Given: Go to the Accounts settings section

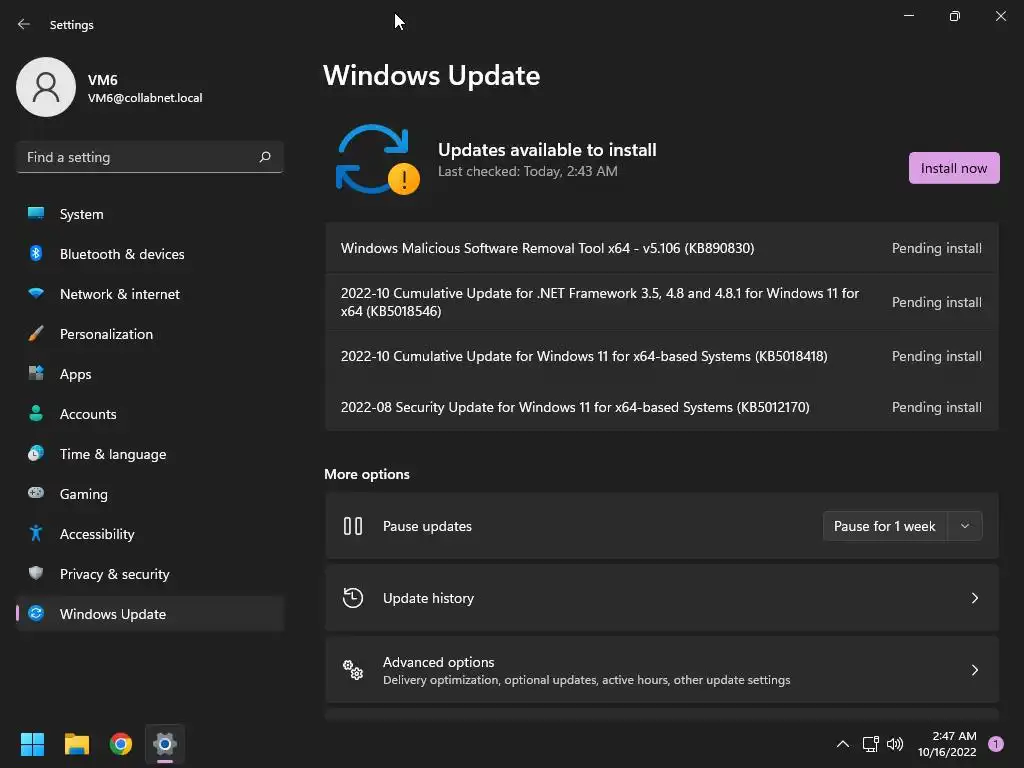Looking at the screenshot, I should pos(88,414).
